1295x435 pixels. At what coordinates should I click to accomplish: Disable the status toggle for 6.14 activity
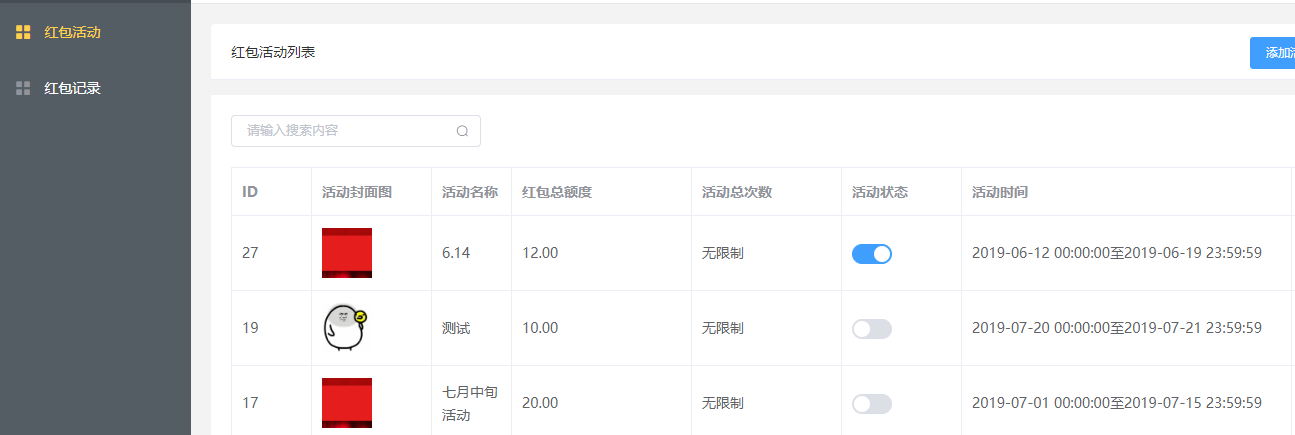[871, 254]
